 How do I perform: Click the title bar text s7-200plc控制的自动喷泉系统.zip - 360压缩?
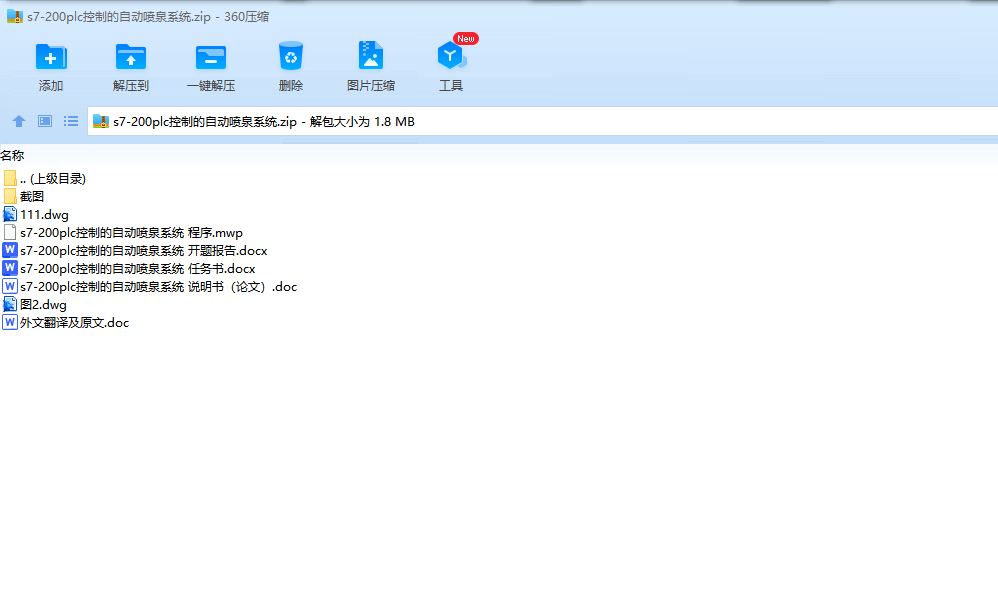tap(148, 17)
